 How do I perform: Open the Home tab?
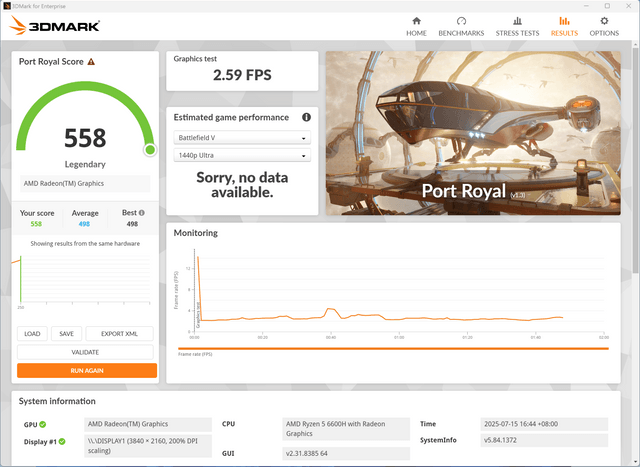[x=416, y=27]
